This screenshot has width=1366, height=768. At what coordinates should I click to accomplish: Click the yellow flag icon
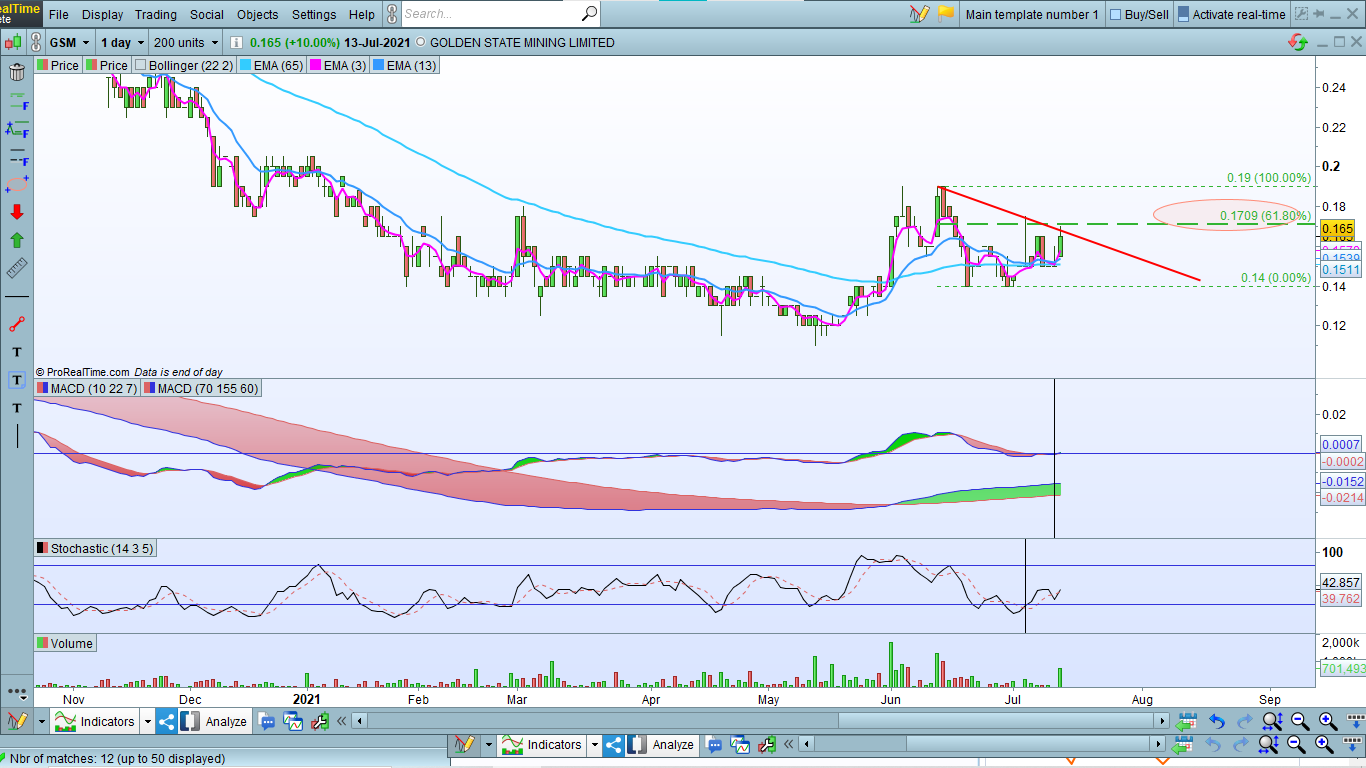945,14
